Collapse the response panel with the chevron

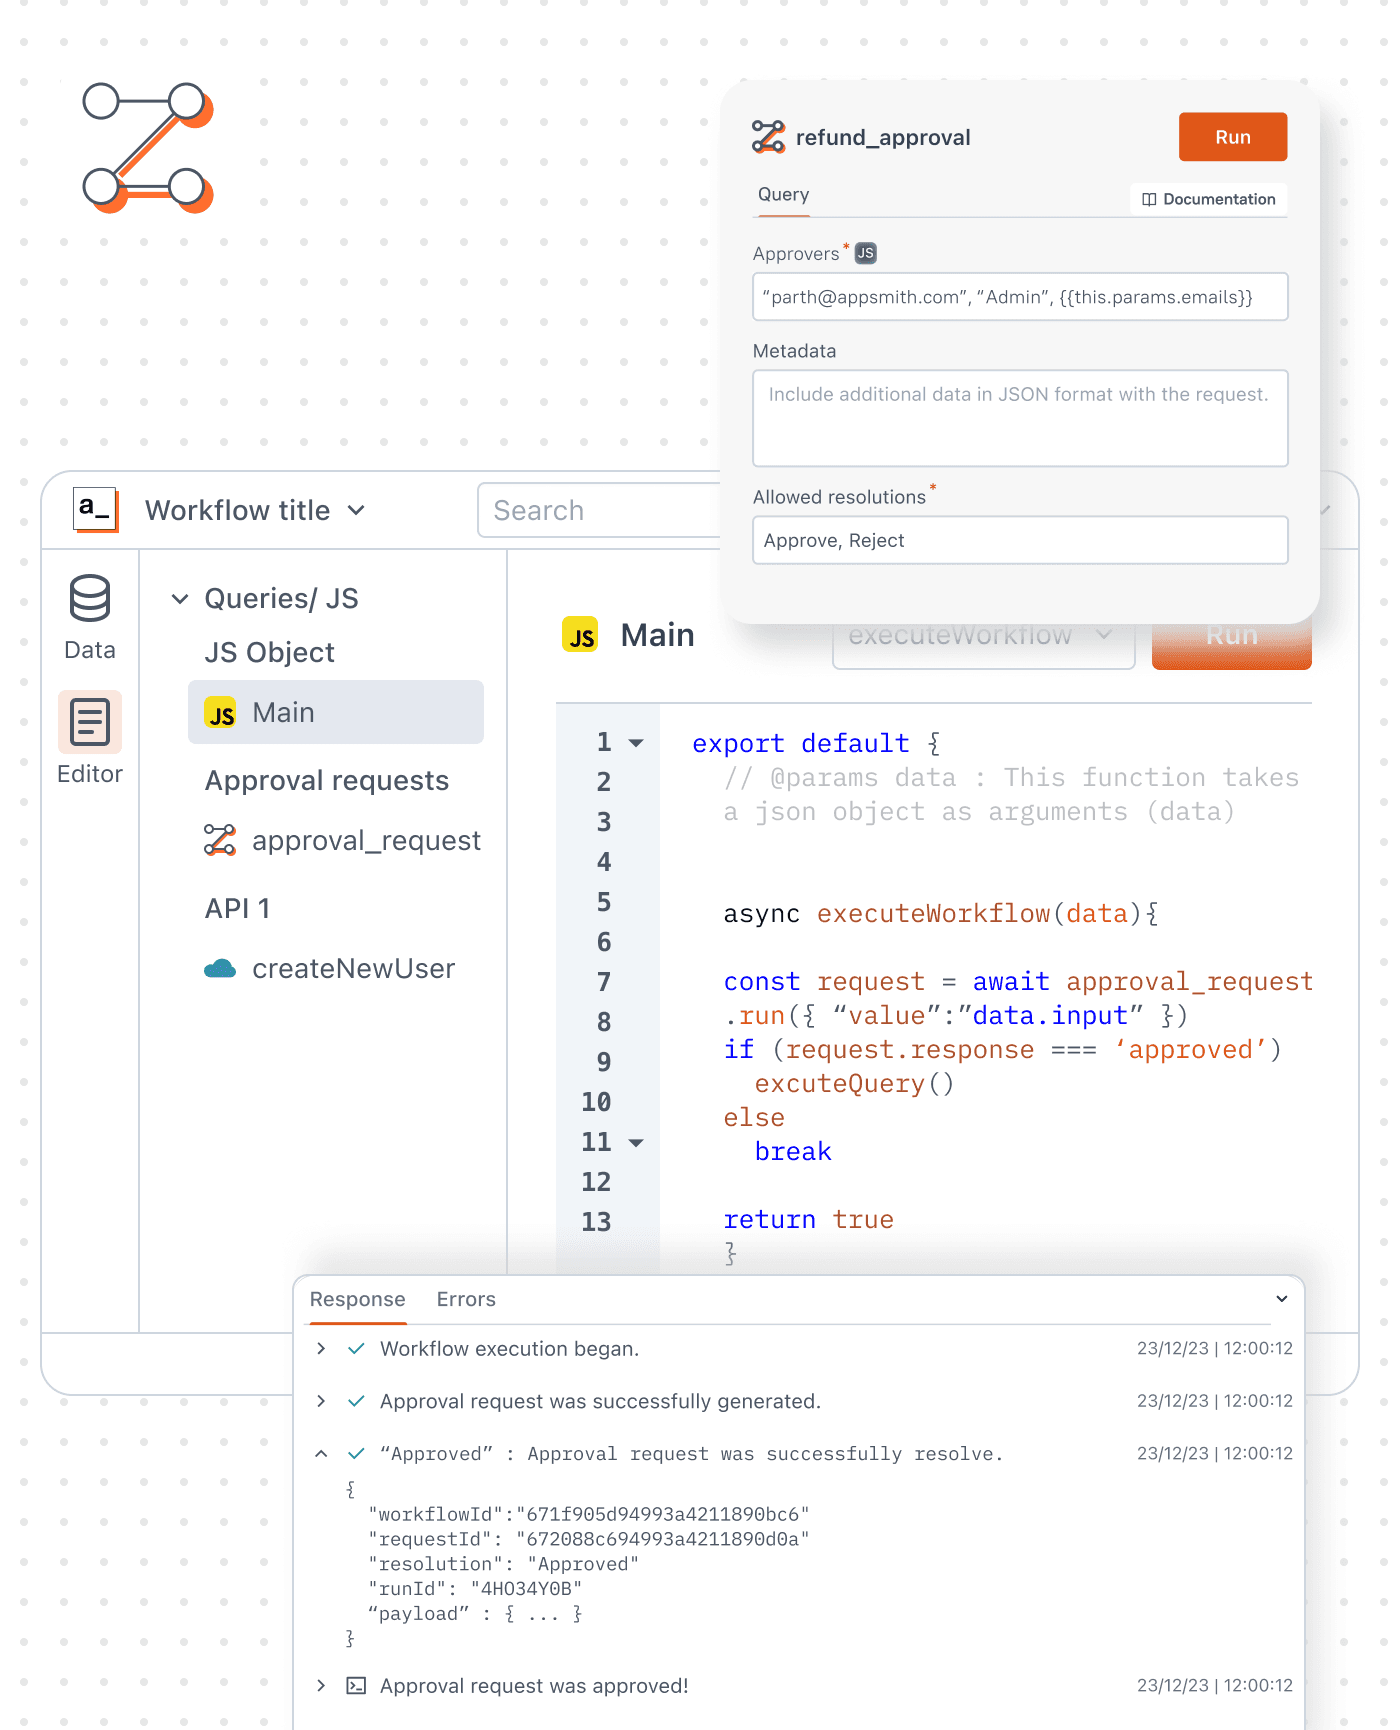1282,1299
